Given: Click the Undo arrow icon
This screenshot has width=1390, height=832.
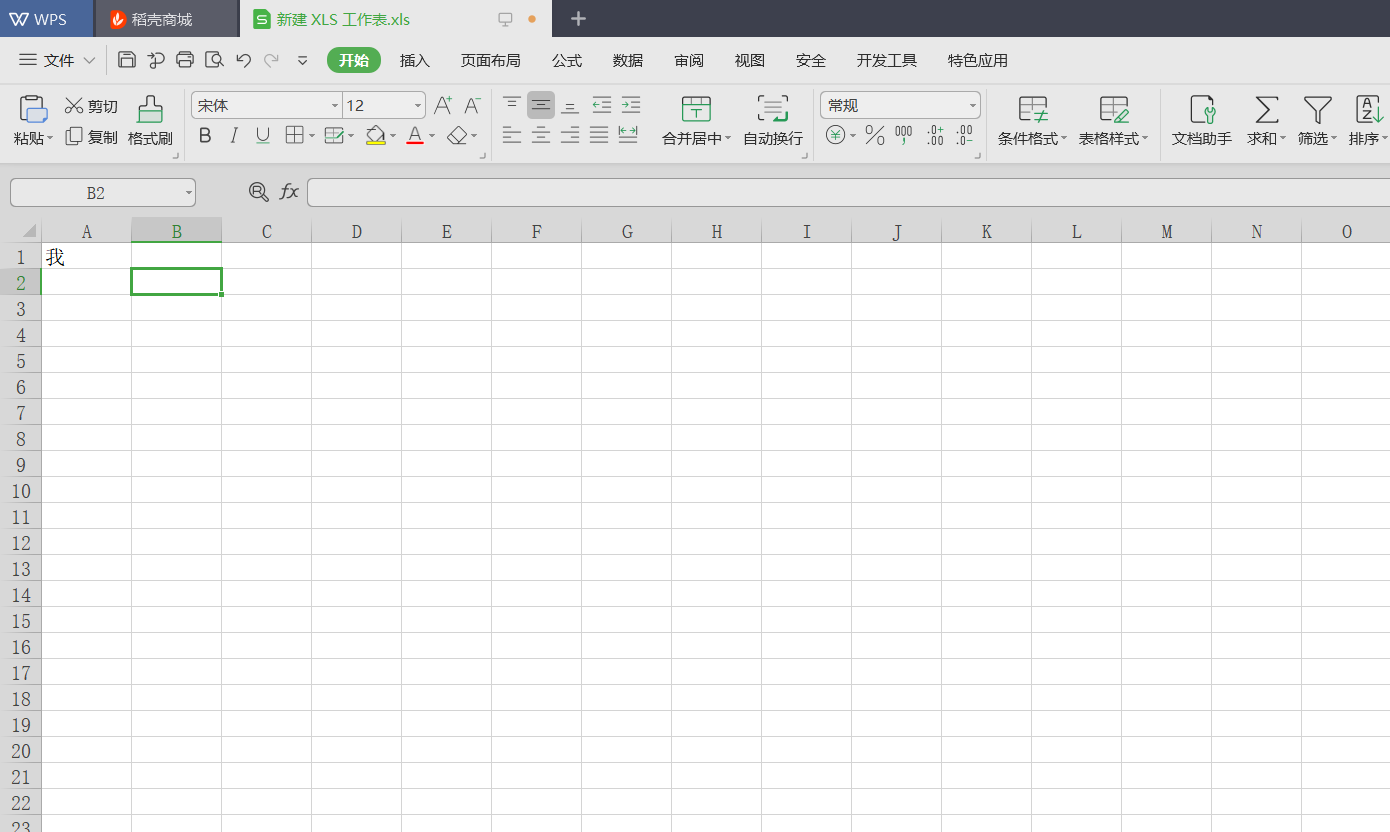Looking at the screenshot, I should pyautogui.click(x=243, y=60).
